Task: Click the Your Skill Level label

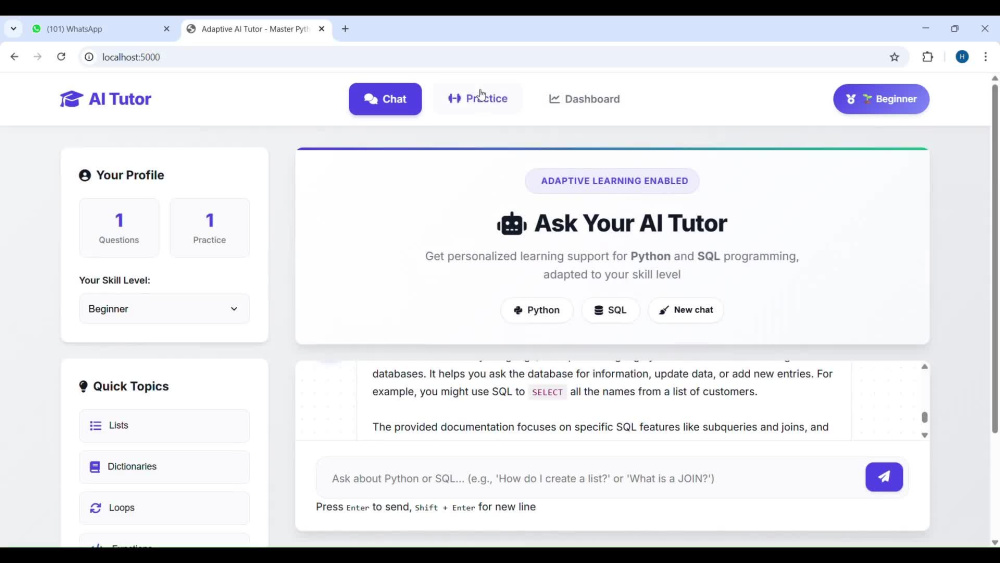Action: tap(115, 280)
